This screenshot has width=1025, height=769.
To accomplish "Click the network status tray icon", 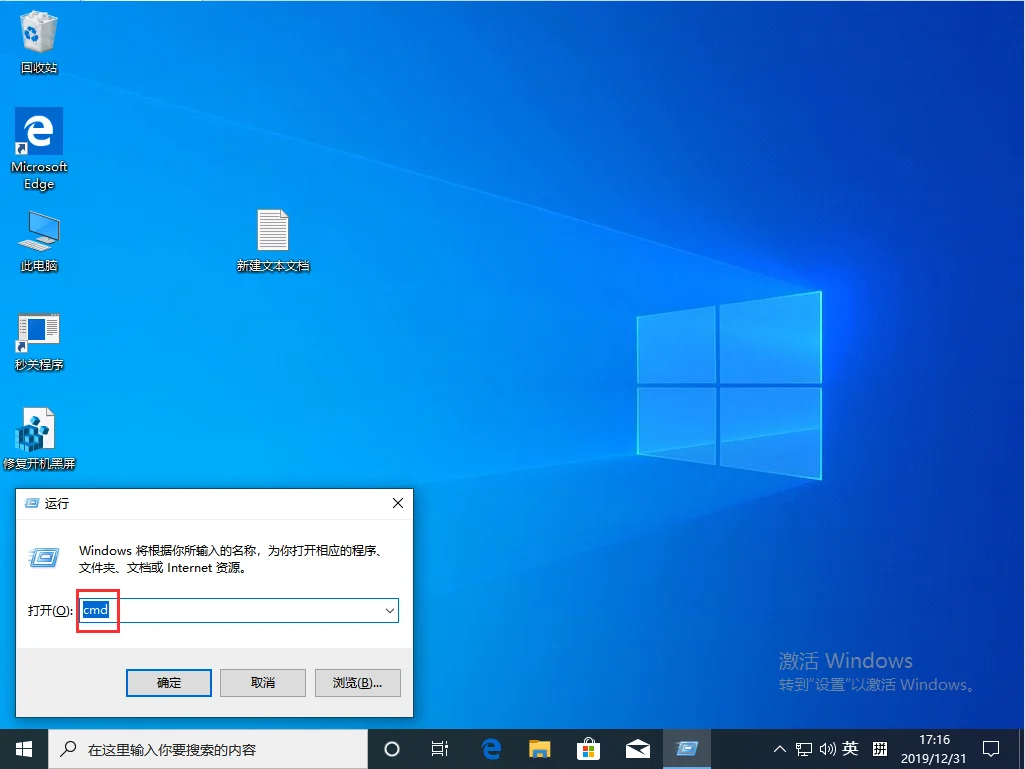I will [x=803, y=749].
